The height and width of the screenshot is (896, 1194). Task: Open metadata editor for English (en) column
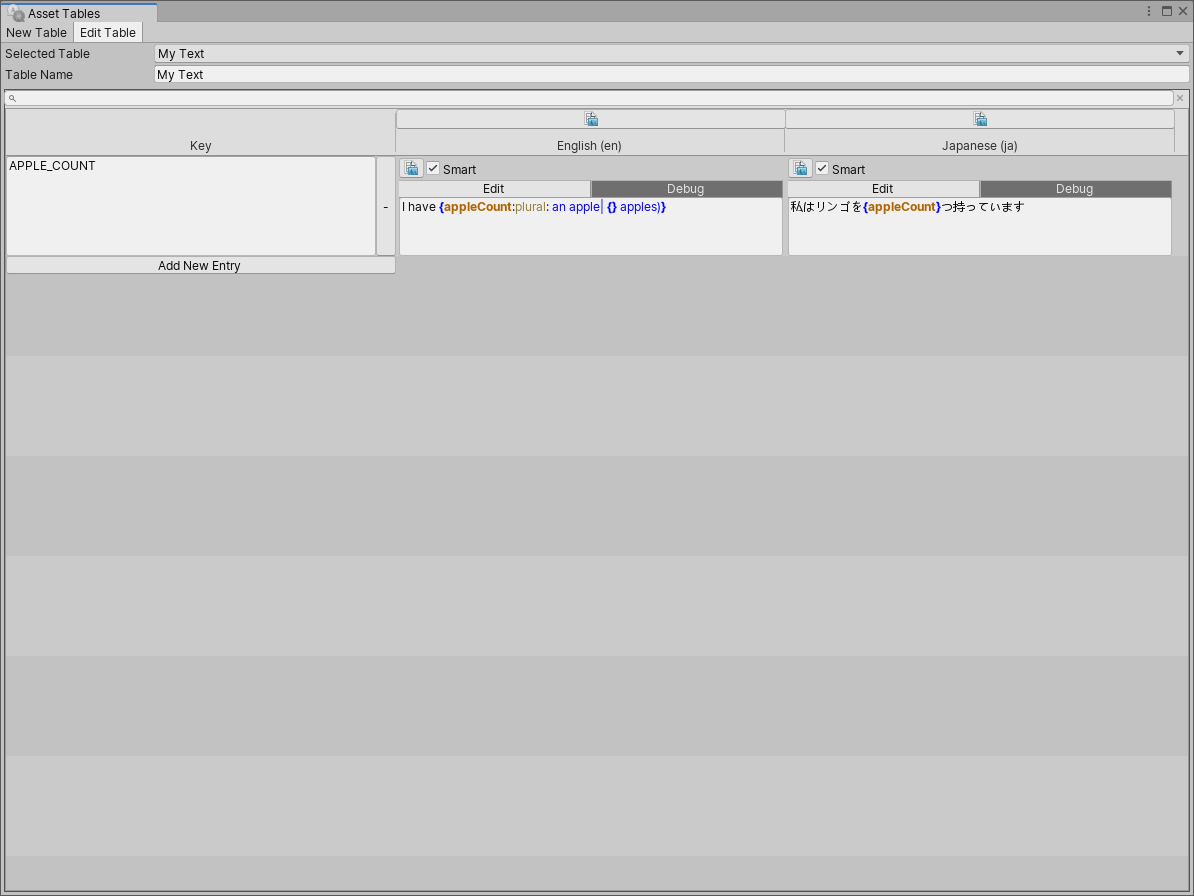click(591, 118)
